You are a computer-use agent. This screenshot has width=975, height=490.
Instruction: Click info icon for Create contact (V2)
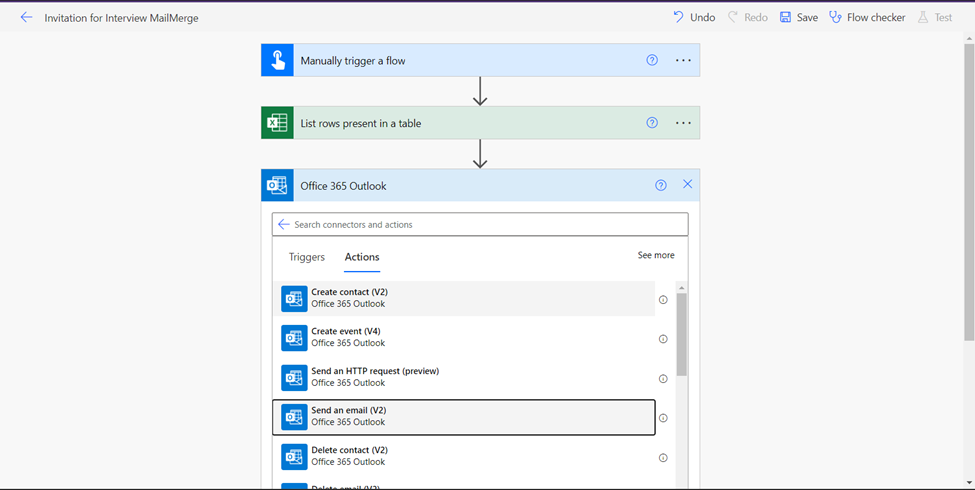click(x=663, y=300)
